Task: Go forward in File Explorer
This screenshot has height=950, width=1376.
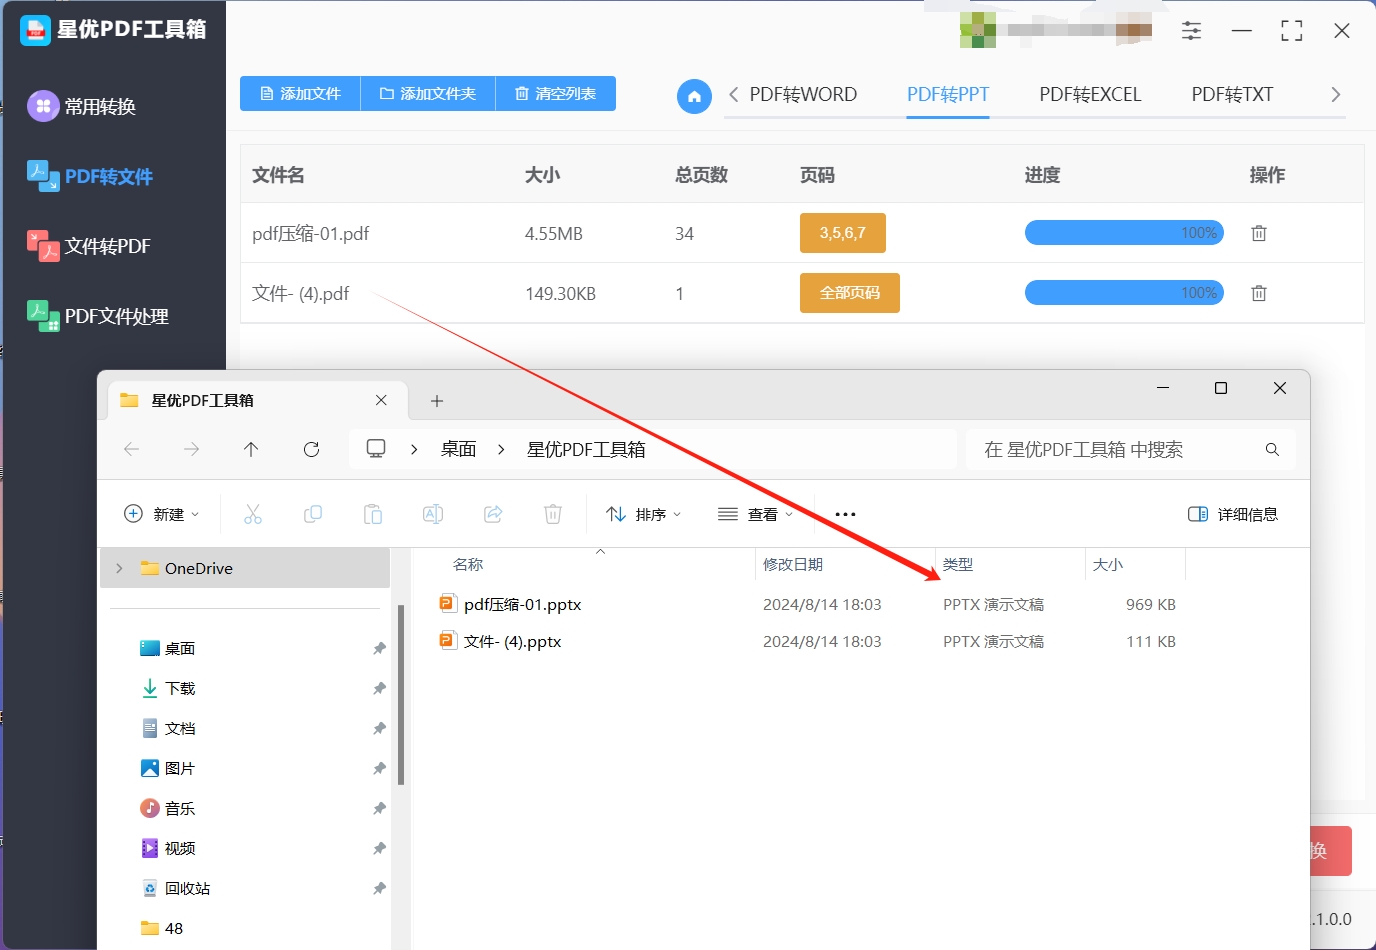Action: point(191,449)
